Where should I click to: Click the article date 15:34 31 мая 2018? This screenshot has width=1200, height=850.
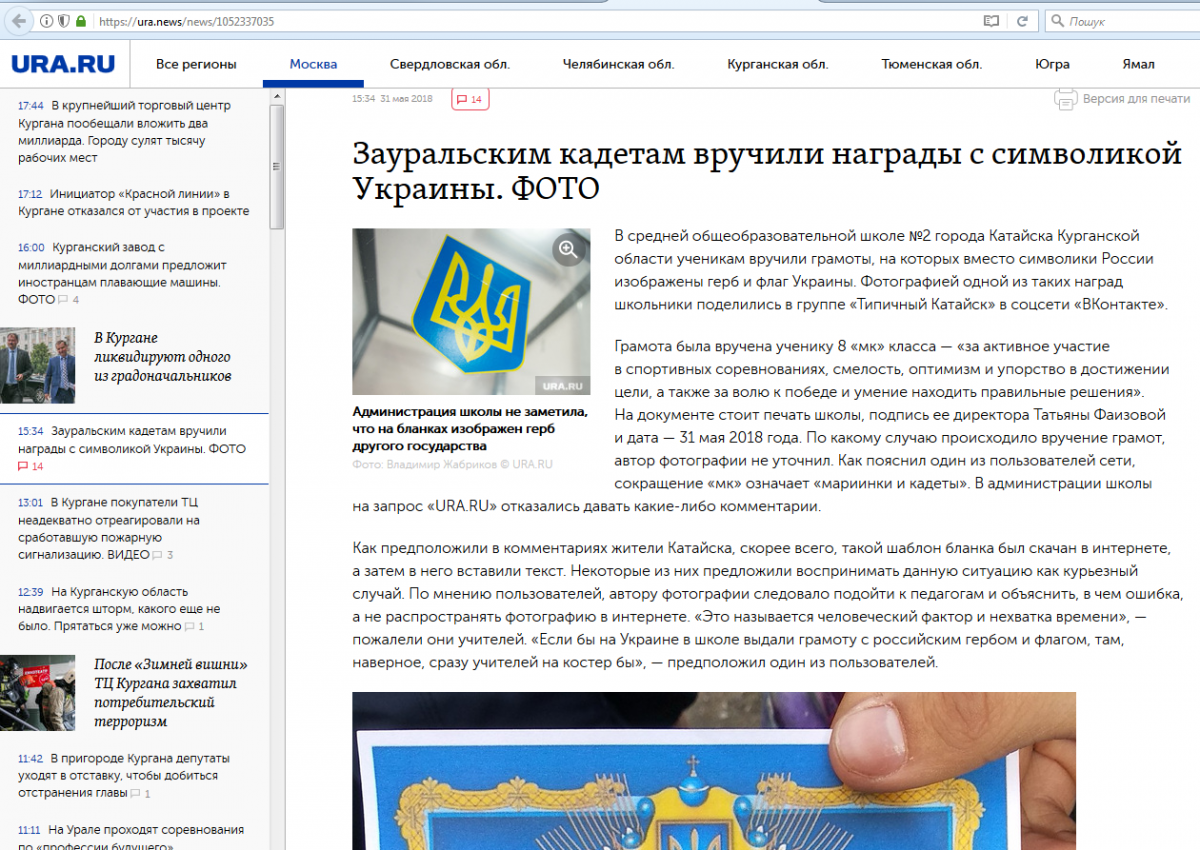coord(392,99)
